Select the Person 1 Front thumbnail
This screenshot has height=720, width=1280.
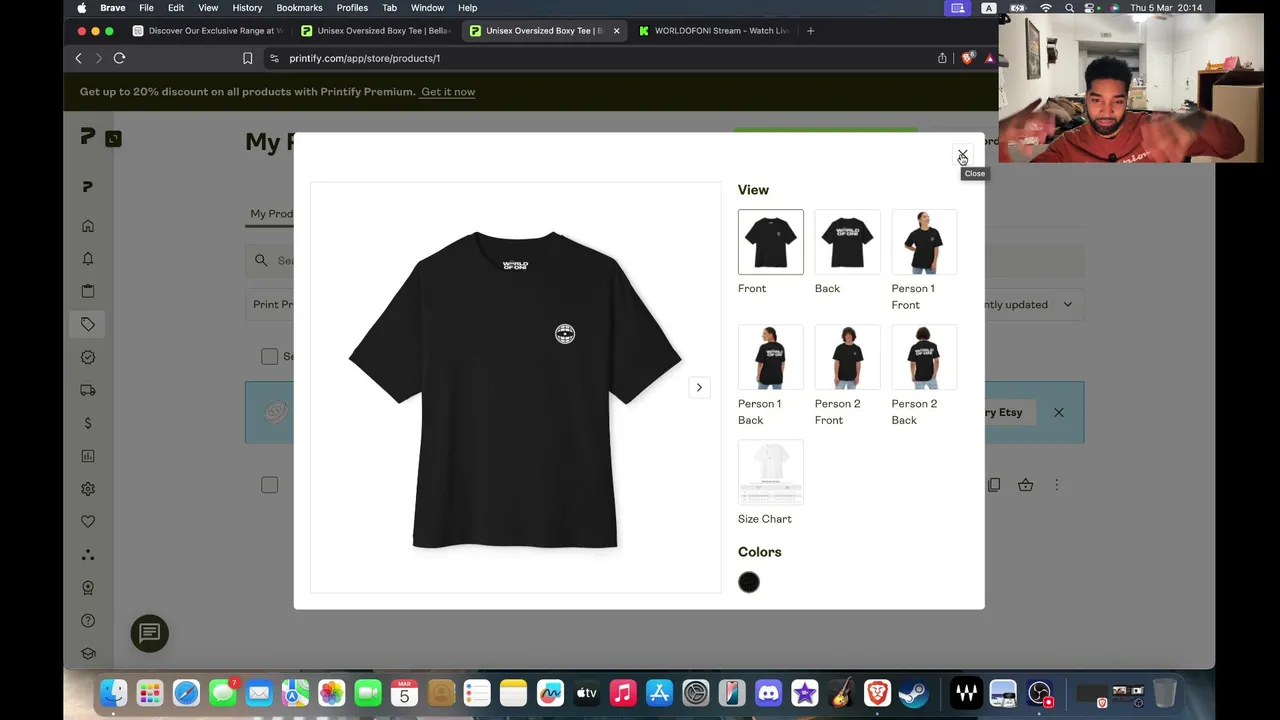(924, 242)
